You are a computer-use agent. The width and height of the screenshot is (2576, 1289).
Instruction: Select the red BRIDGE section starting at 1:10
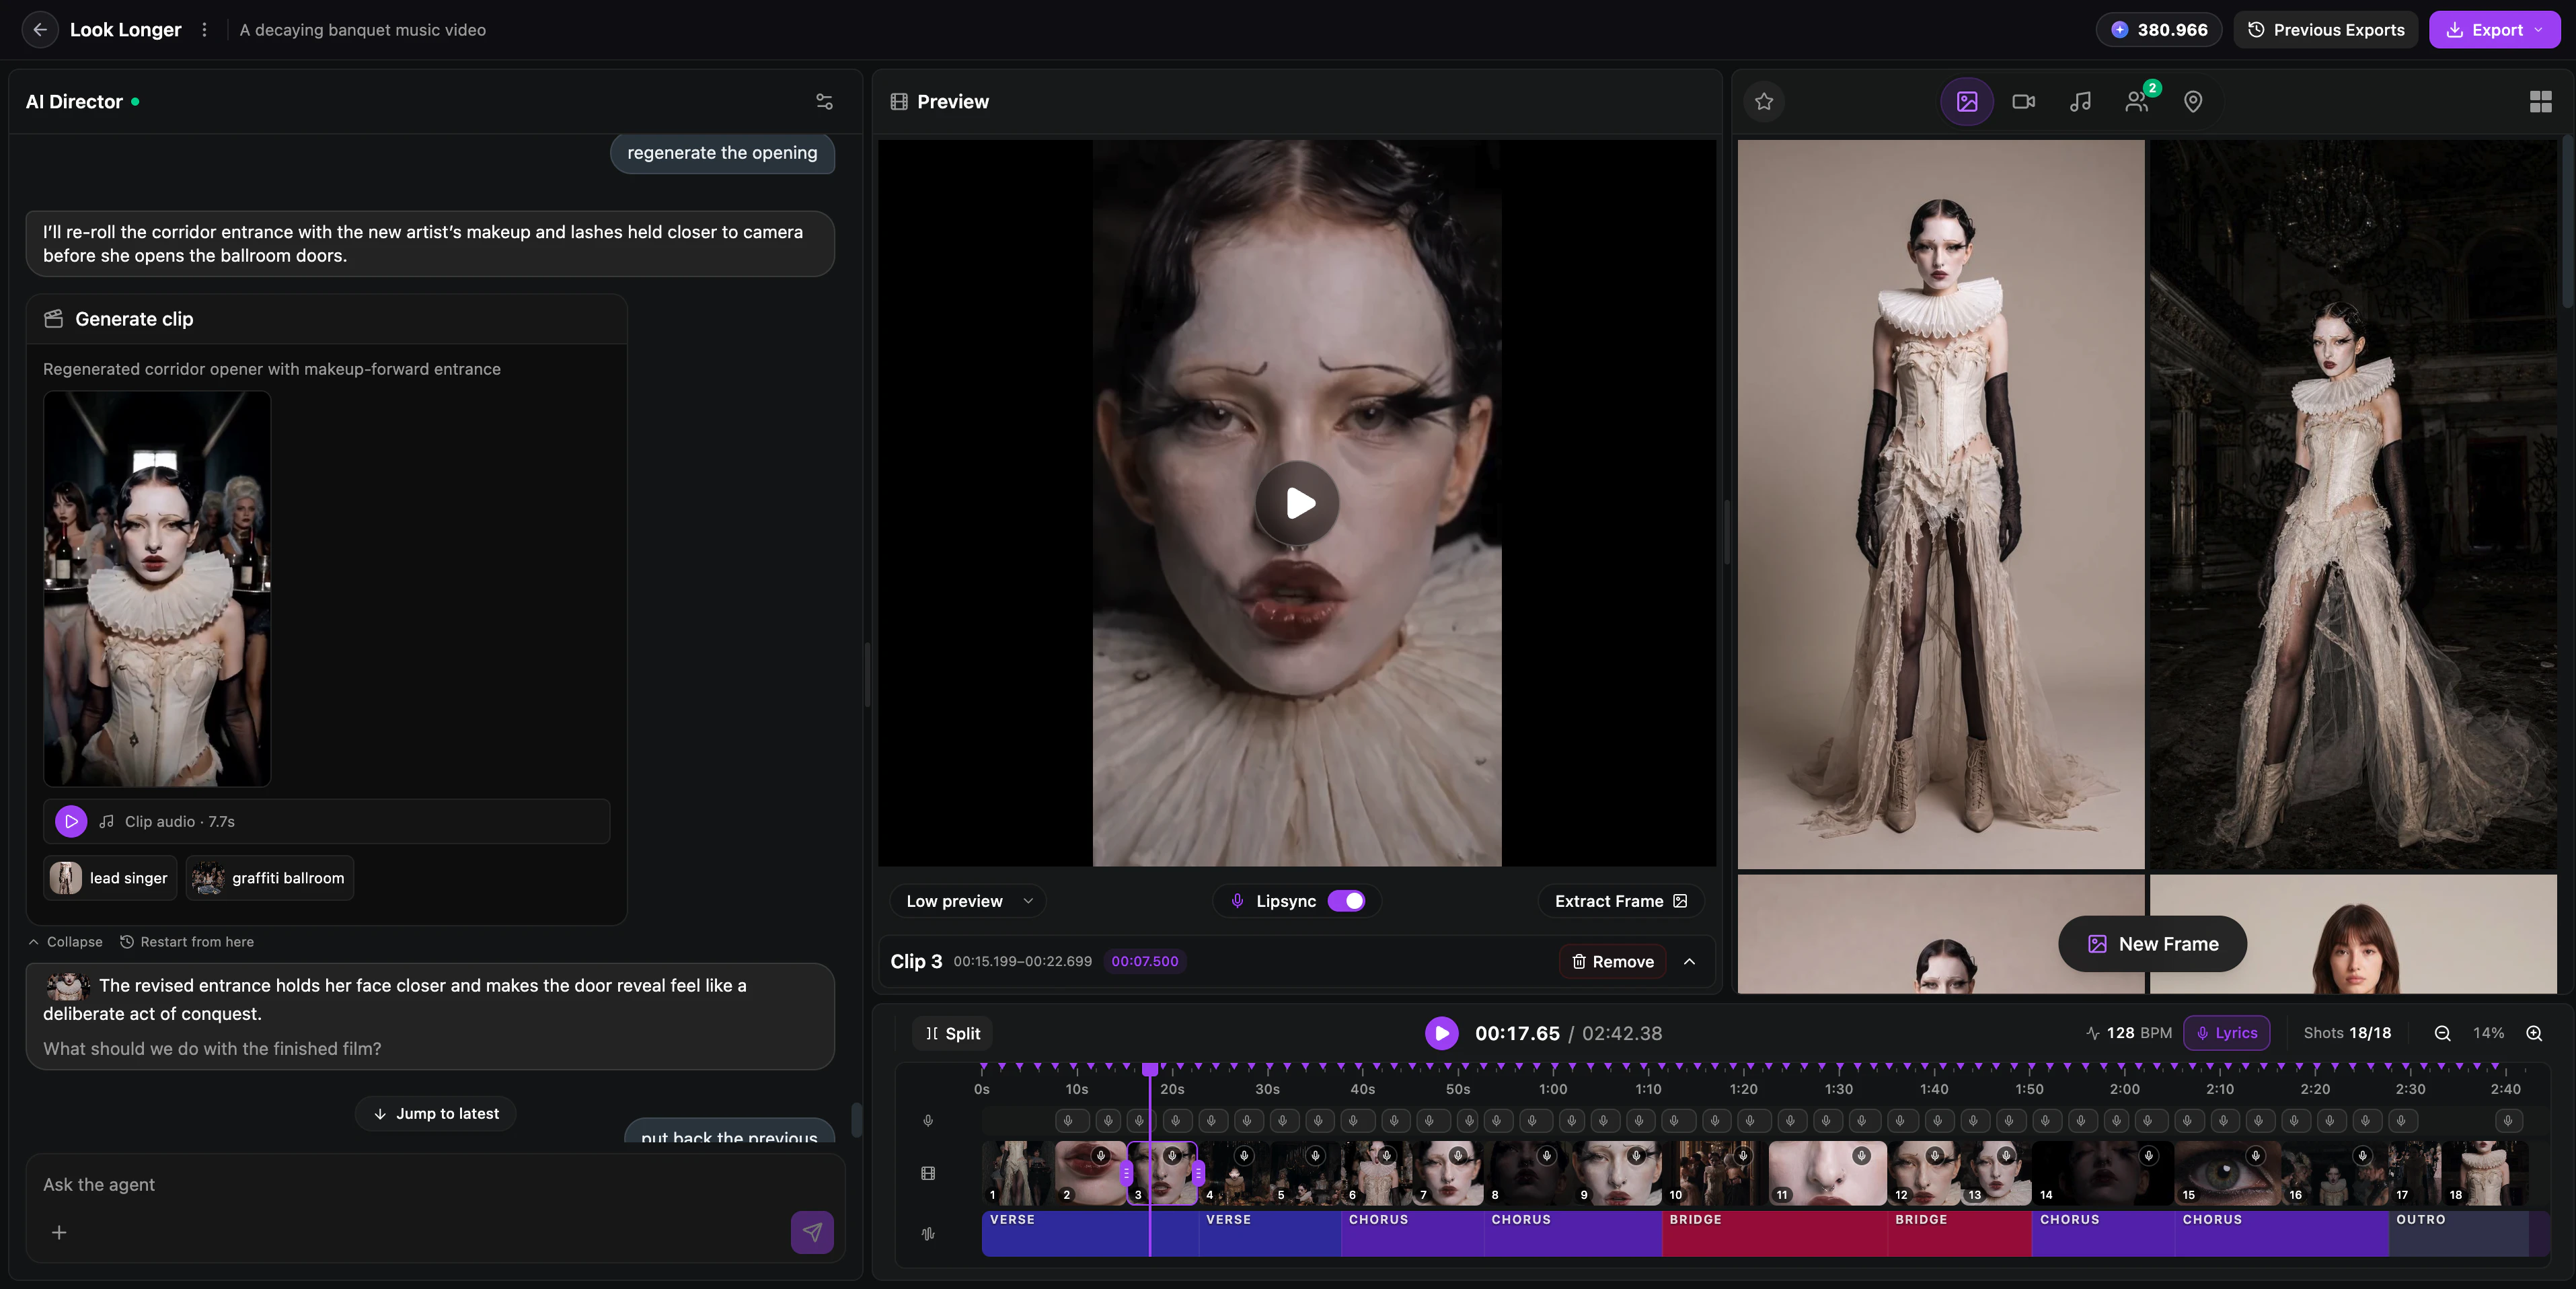tap(1774, 1233)
